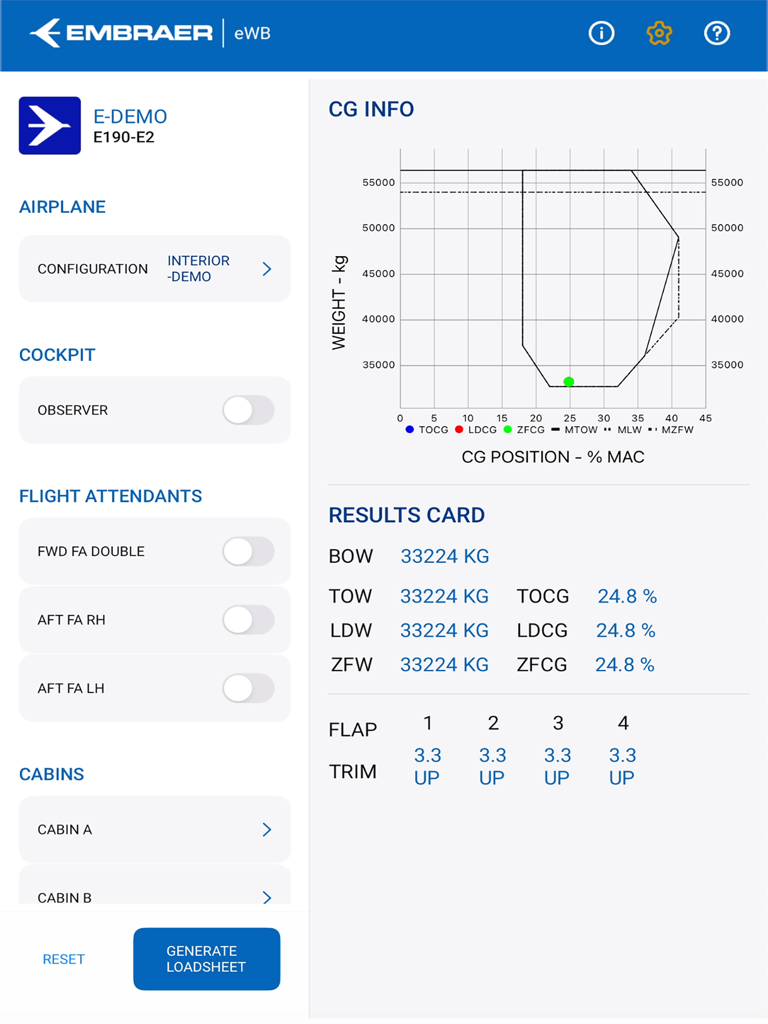Open help with the question mark icon
The image size is (768, 1024).
click(717, 33)
